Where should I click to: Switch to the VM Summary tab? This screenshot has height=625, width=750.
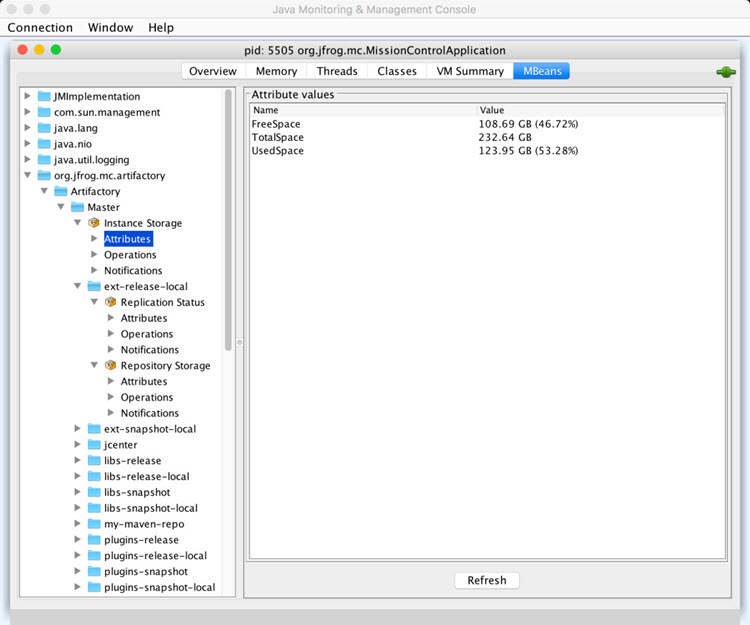(469, 71)
